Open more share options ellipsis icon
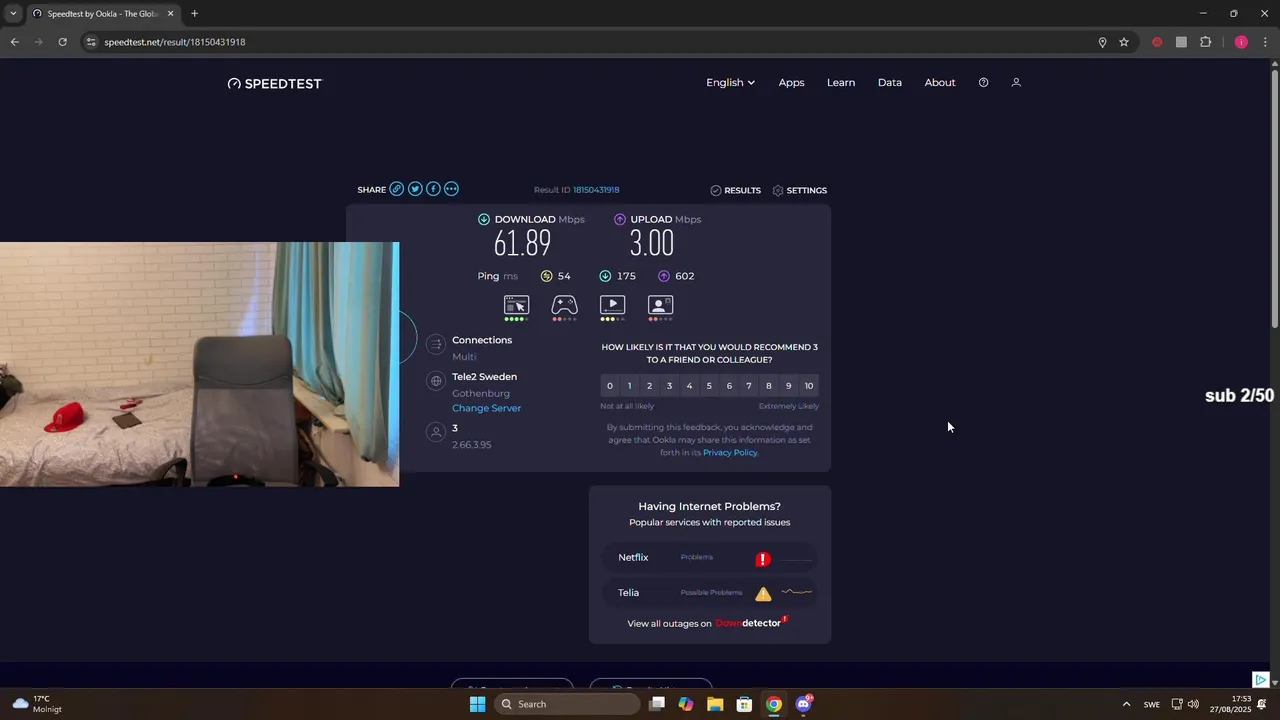The image size is (1280, 720). tap(451, 189)
